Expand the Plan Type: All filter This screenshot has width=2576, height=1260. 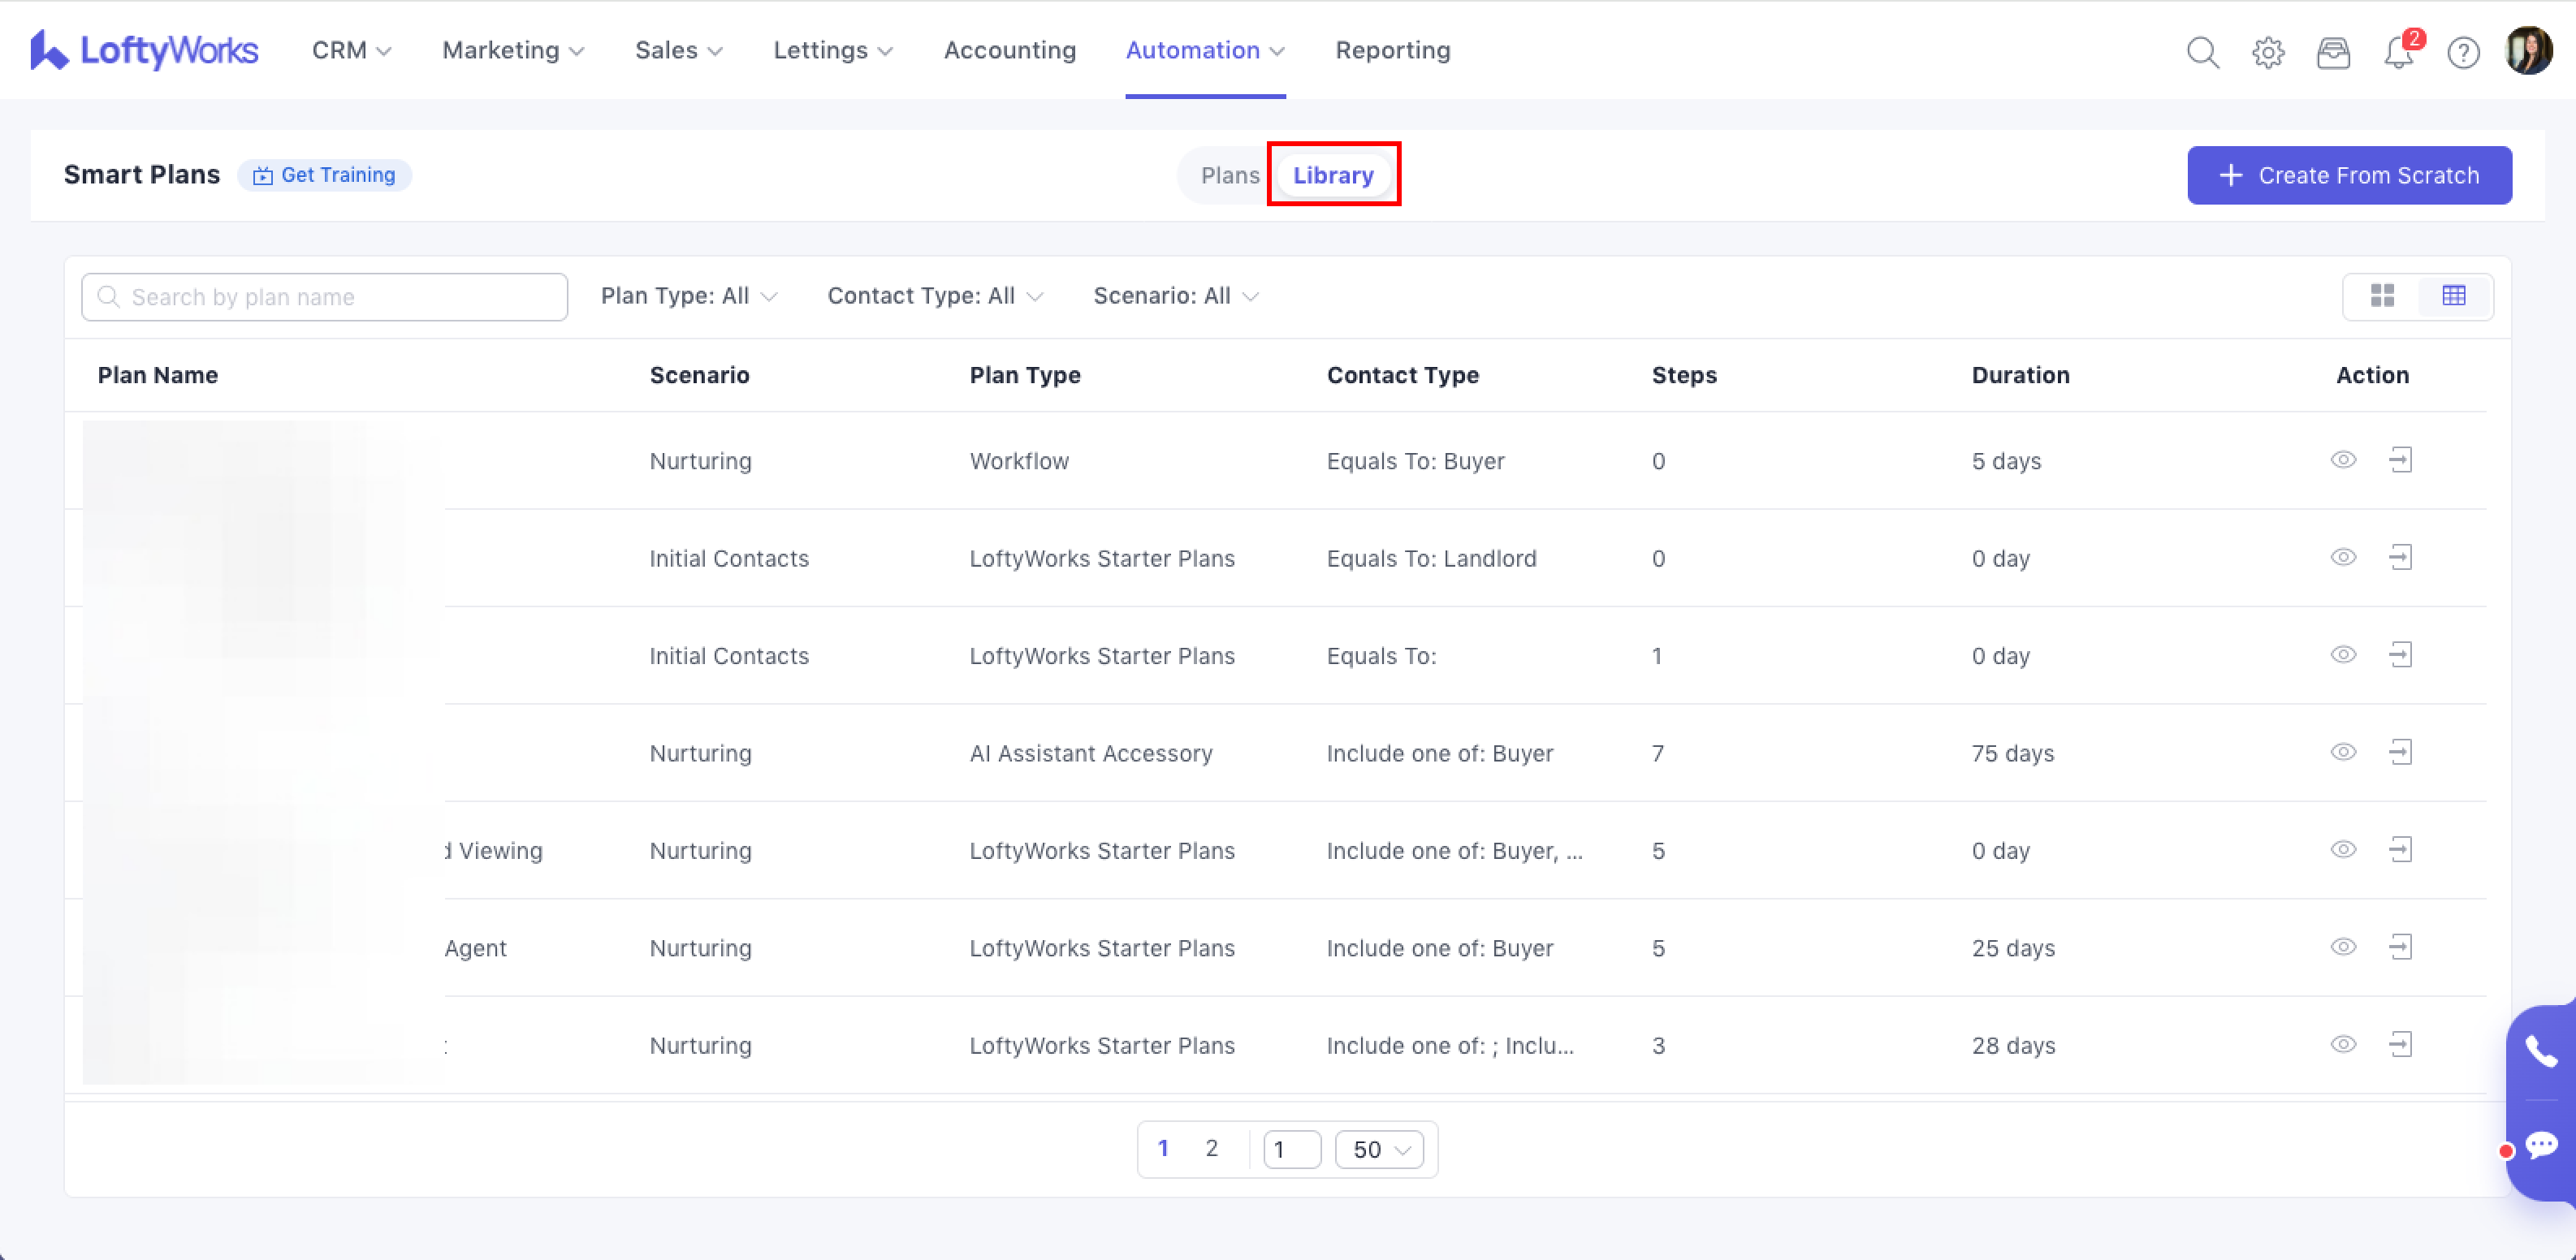click(688, 296)
